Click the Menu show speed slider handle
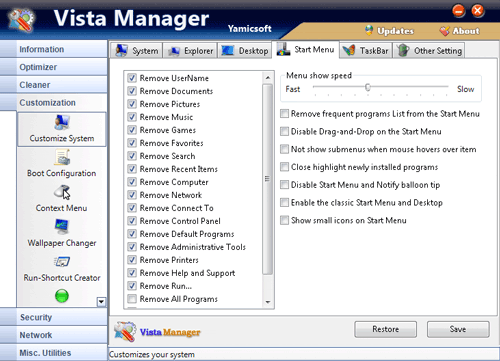 pos(368,87)
